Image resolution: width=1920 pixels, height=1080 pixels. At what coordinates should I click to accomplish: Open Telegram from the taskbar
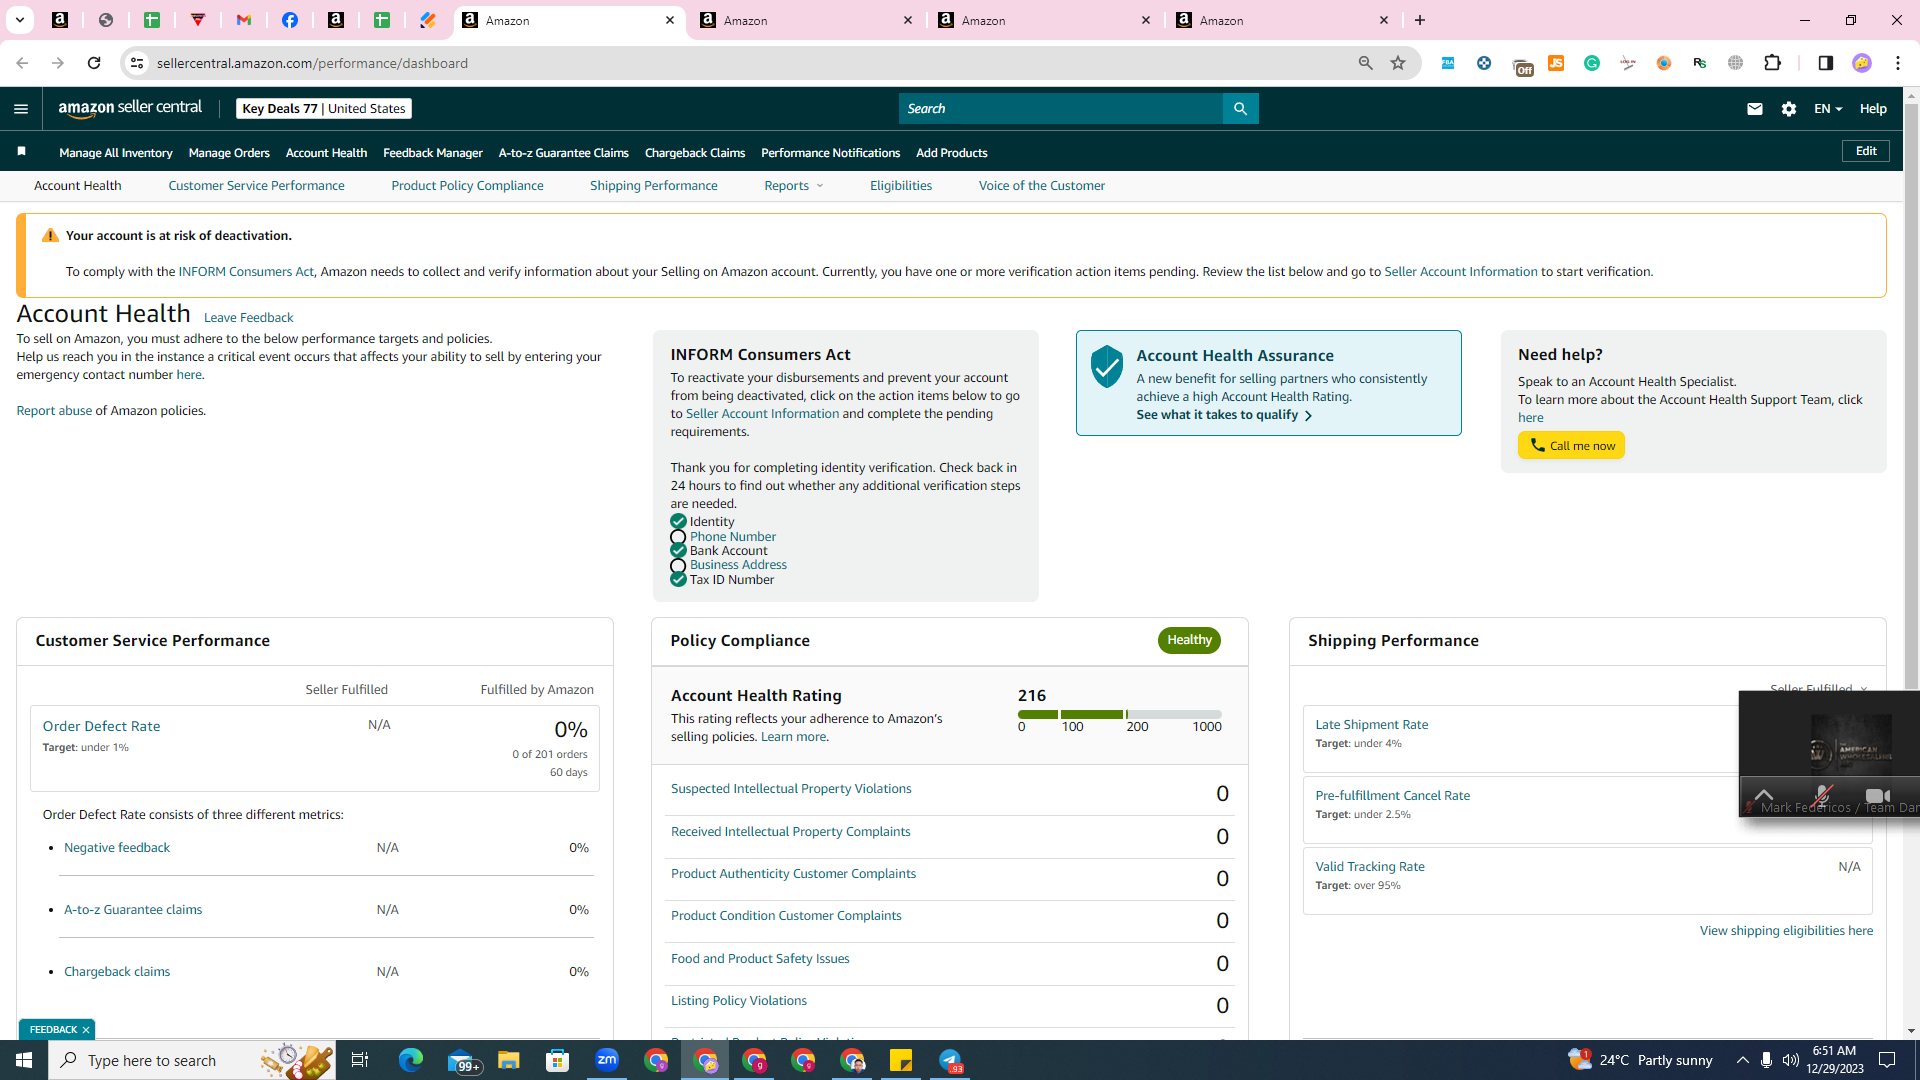[950, 1060]
